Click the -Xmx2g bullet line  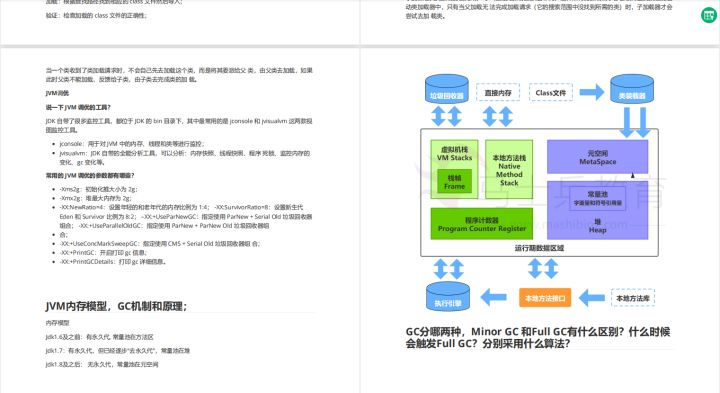tap(96, 198)
